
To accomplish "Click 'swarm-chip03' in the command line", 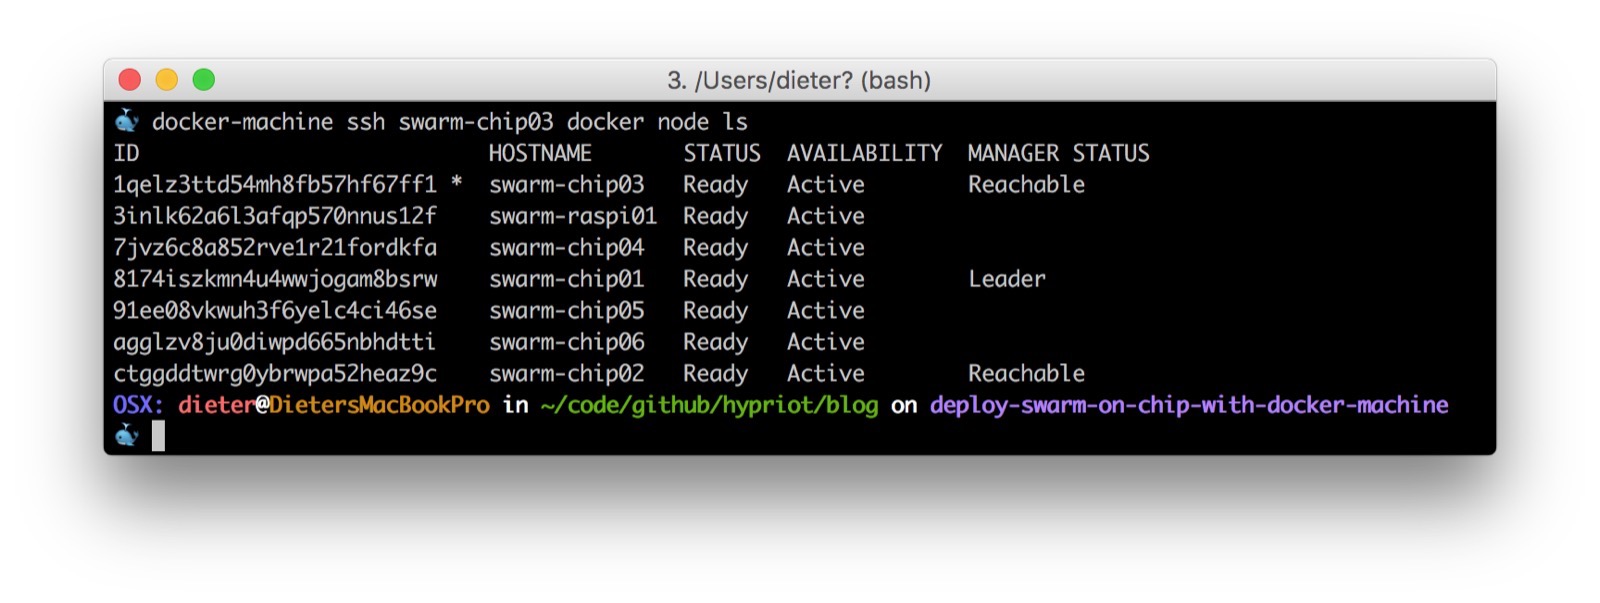I will 476,122.
